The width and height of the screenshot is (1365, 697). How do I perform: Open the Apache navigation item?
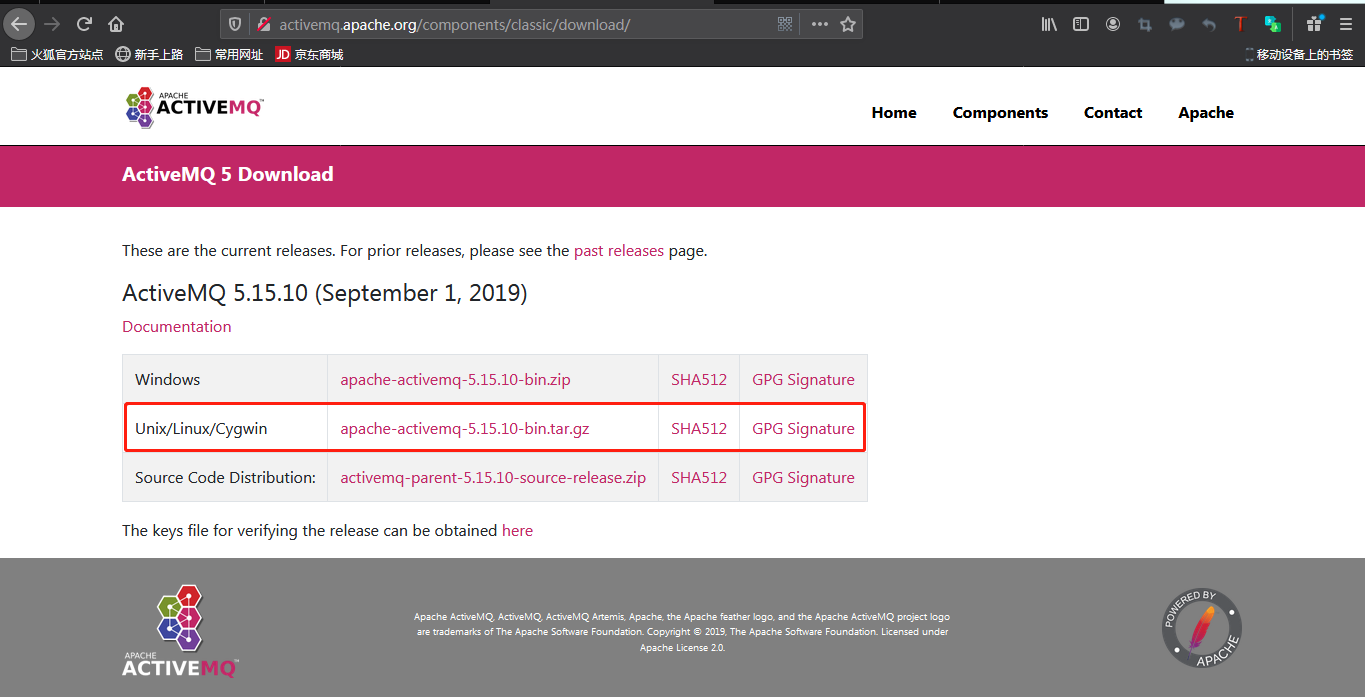[x=1206, y=113]
